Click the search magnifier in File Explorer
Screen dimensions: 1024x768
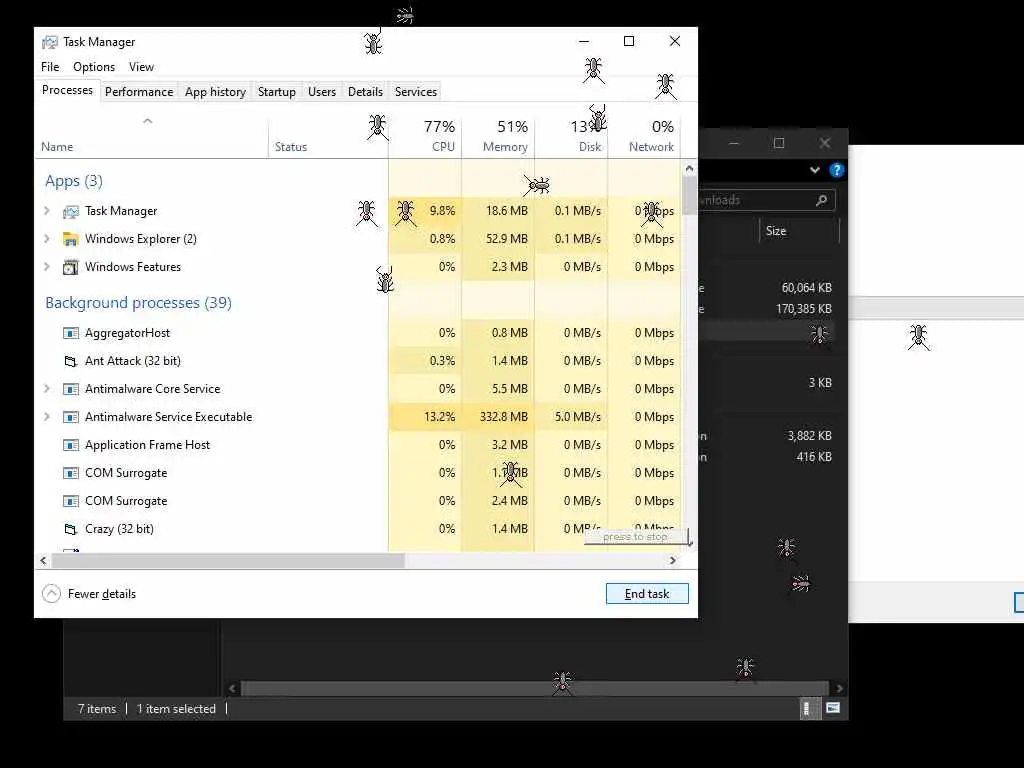pyautogui.click(x=822, y=200)
